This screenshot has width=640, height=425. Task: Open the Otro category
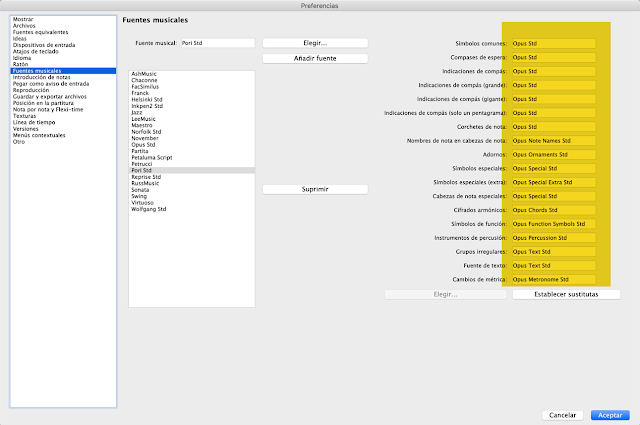(x=19, y=142)
